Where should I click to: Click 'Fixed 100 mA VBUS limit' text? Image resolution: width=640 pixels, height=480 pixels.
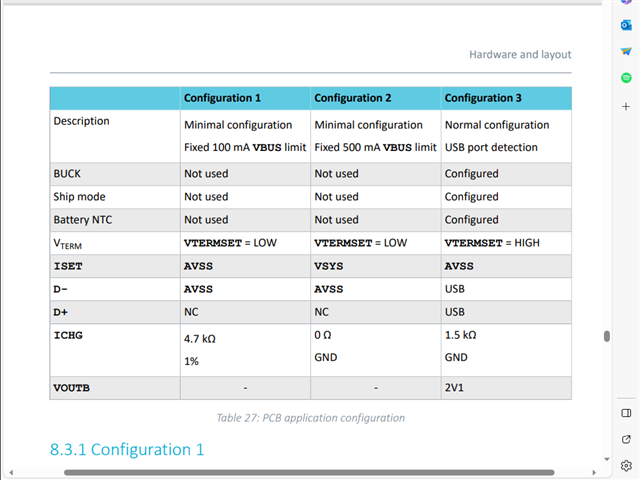[x=245, y=147]
